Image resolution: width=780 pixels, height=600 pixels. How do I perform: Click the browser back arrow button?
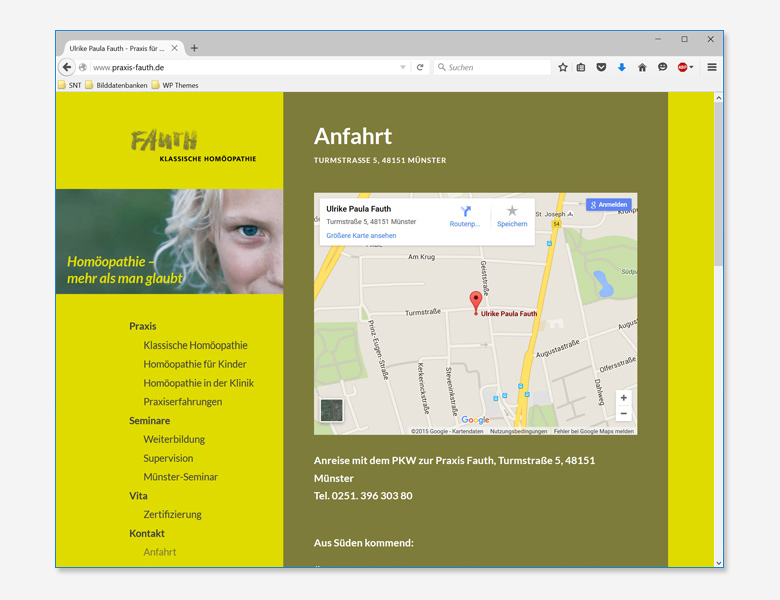(x=67, y=67)
